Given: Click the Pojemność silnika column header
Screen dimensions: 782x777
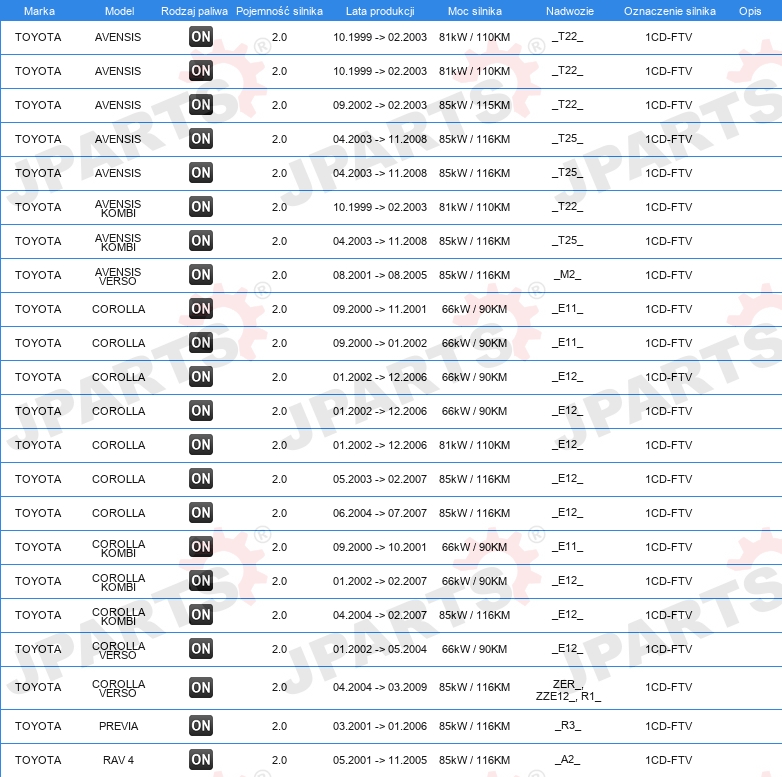Looking at the screenshot, I should (279, 11).
